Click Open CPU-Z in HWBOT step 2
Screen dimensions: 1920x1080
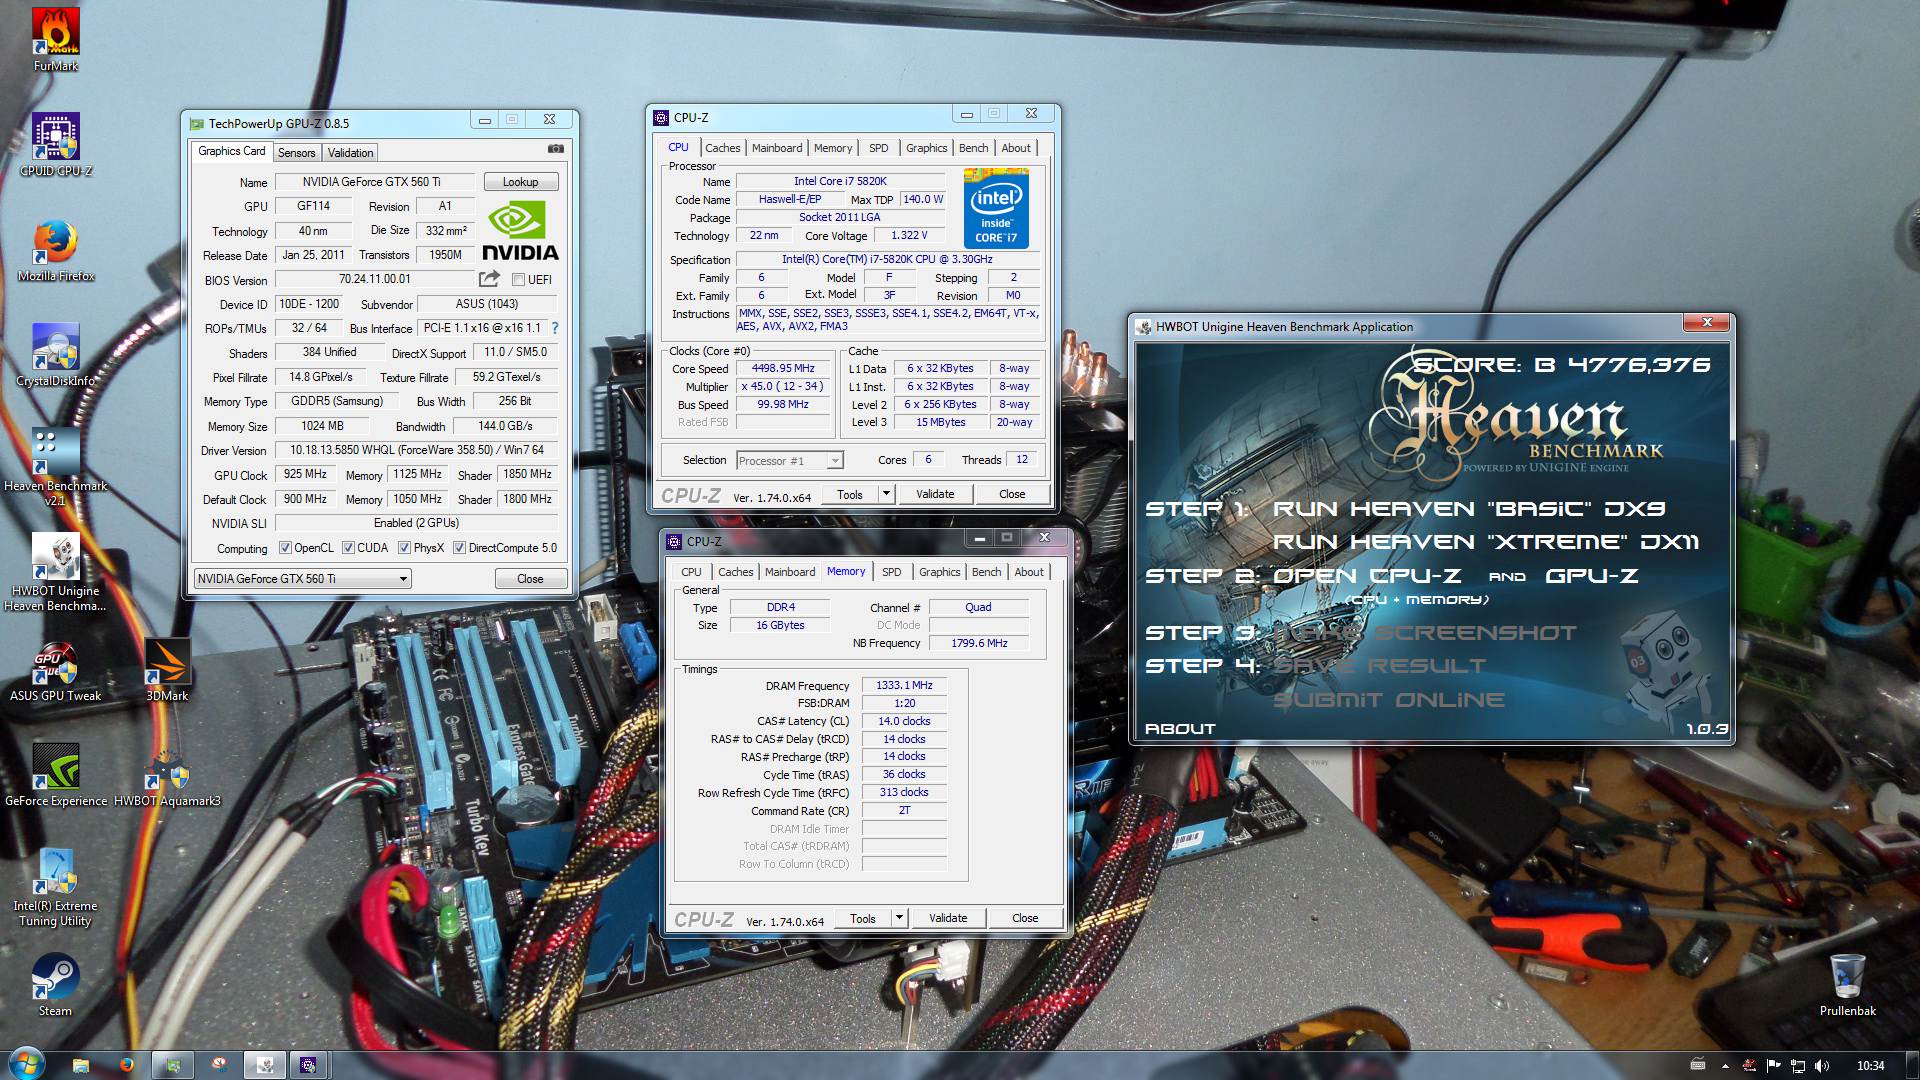(1367, 576)
